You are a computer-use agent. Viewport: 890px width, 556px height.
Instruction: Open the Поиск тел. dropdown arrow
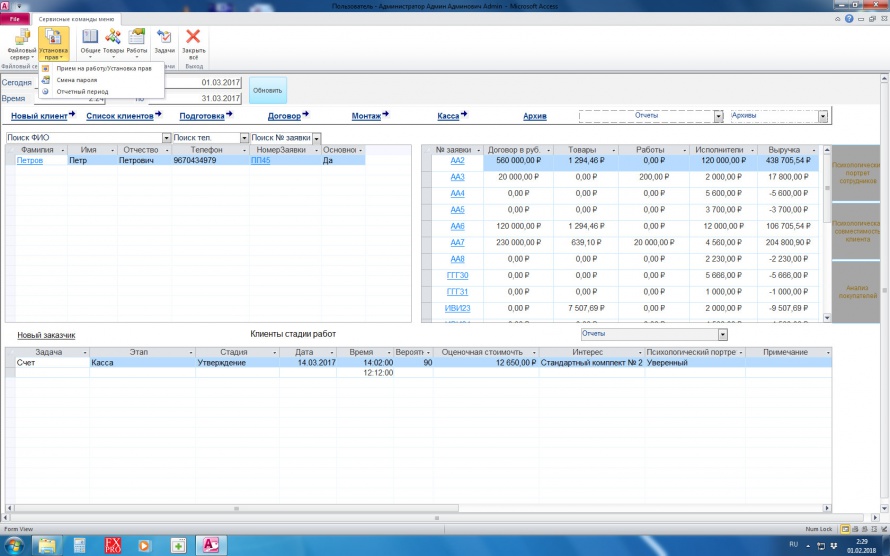243,138
